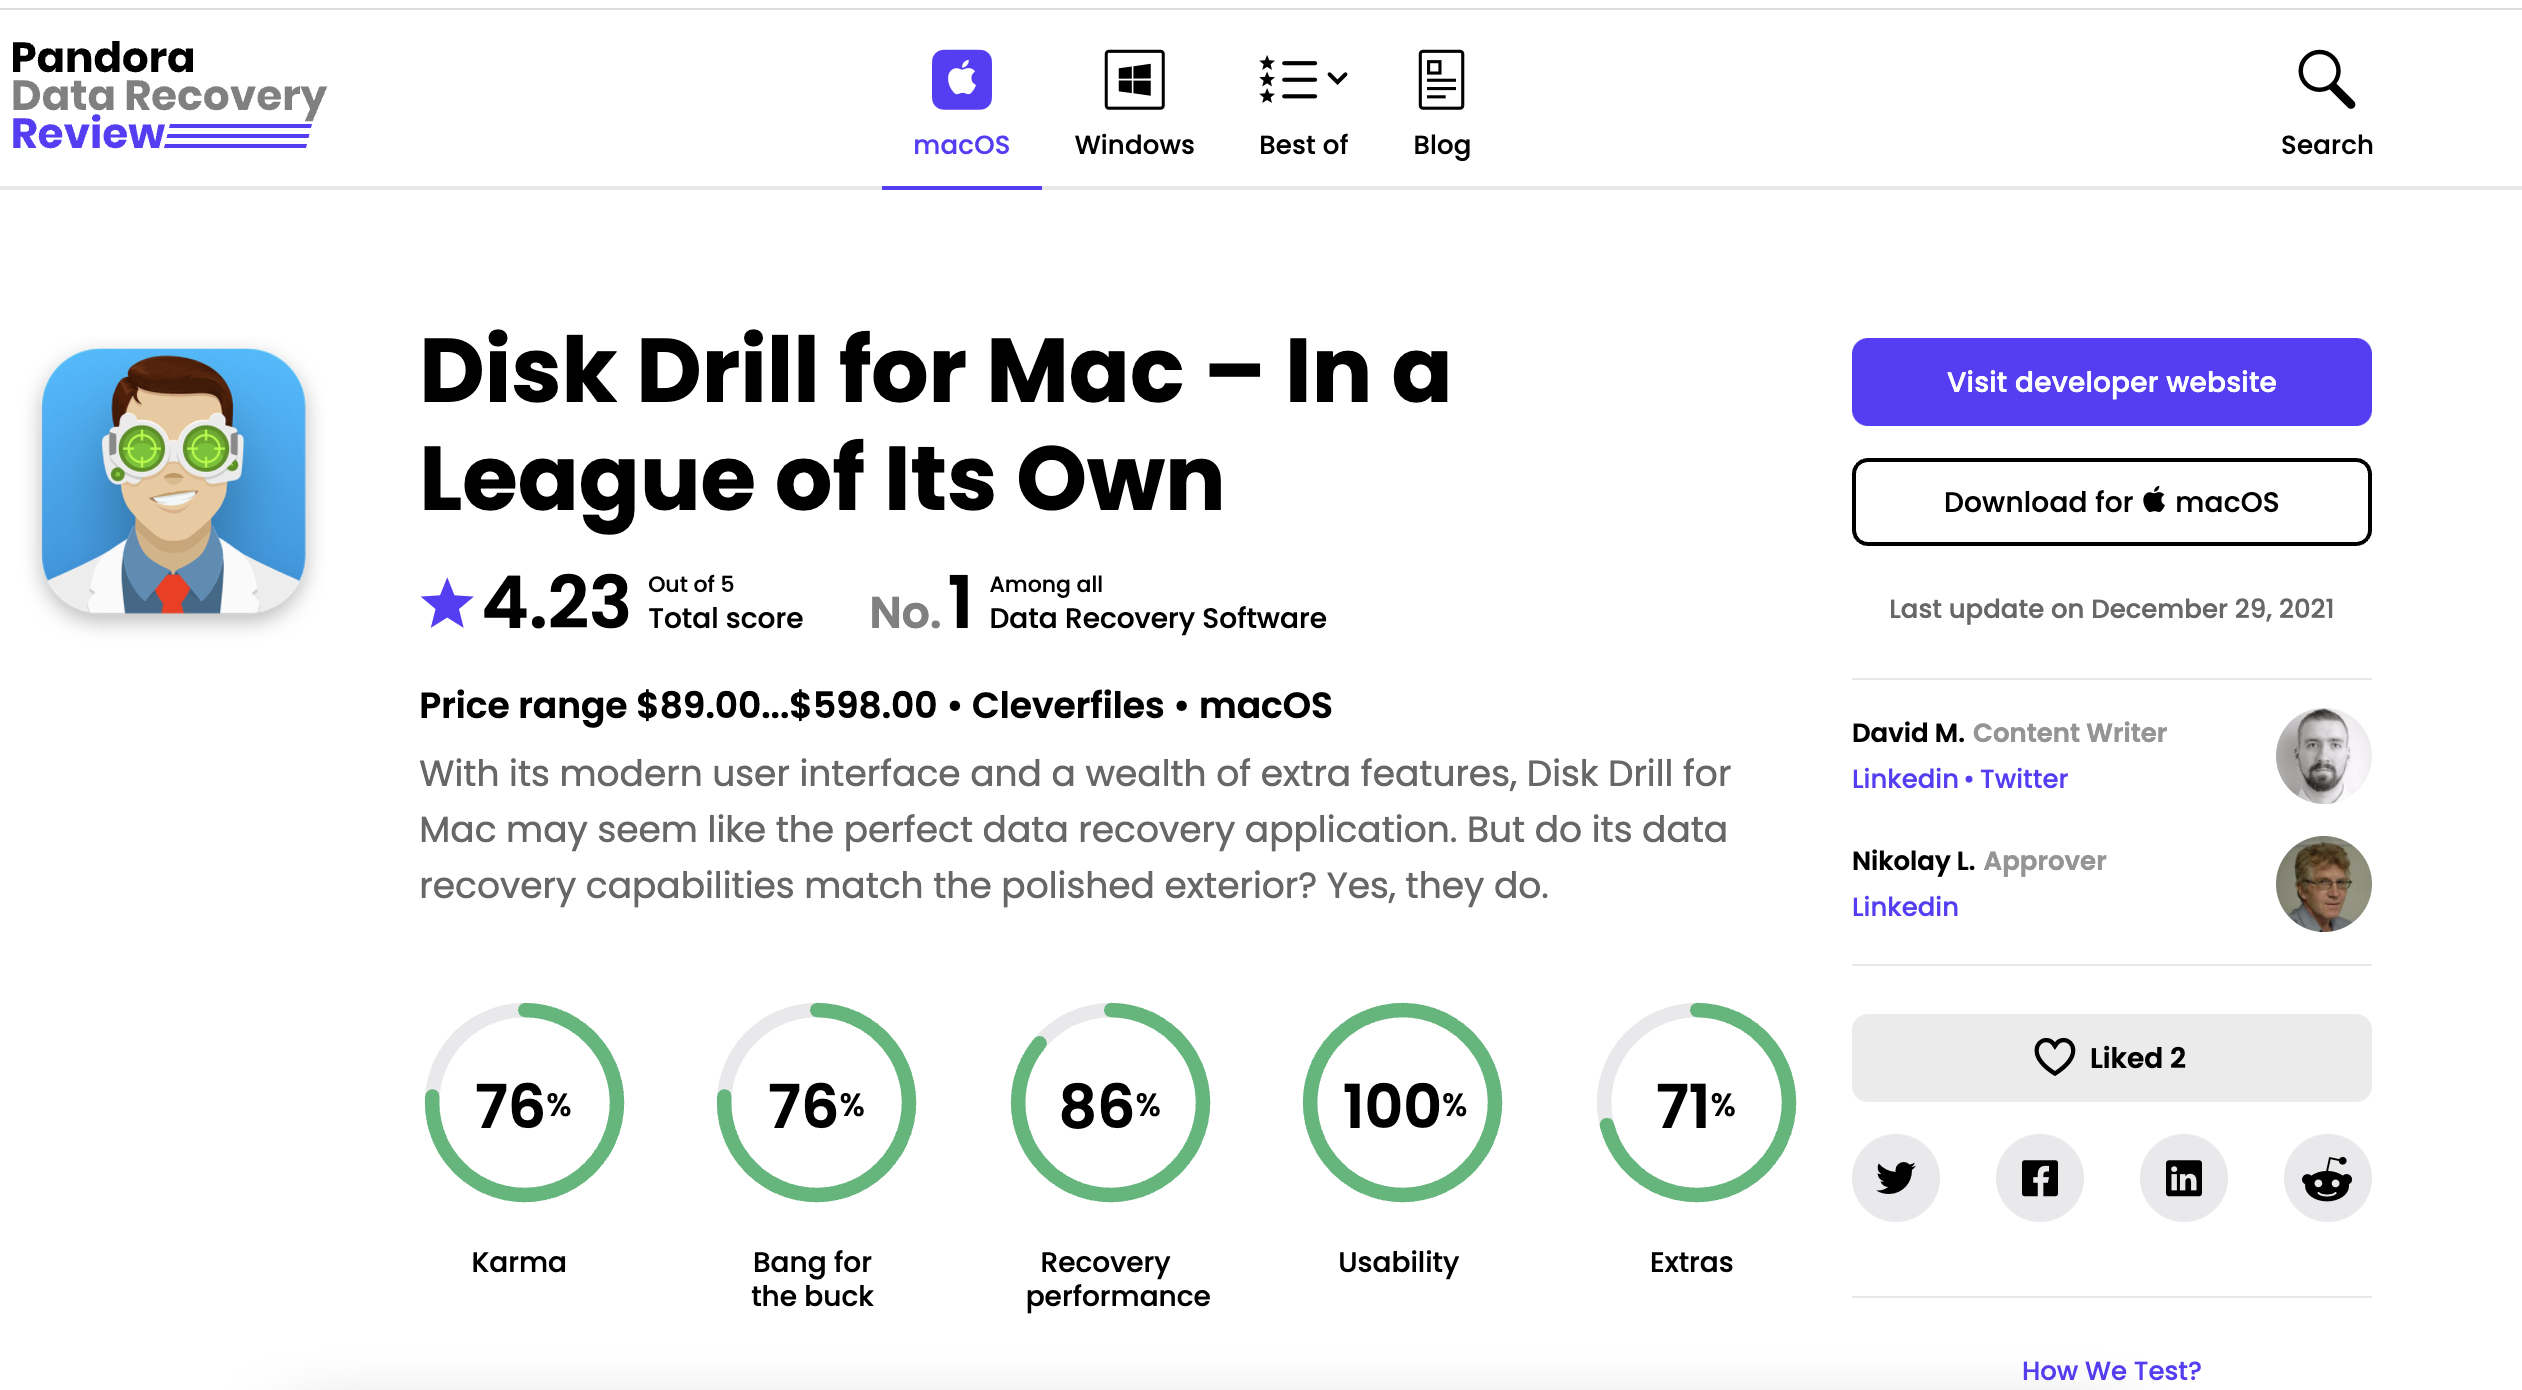Open David M.'s Linkedin link
The height and width of the screenshot is (1390, 2522).
[1904, 779]
